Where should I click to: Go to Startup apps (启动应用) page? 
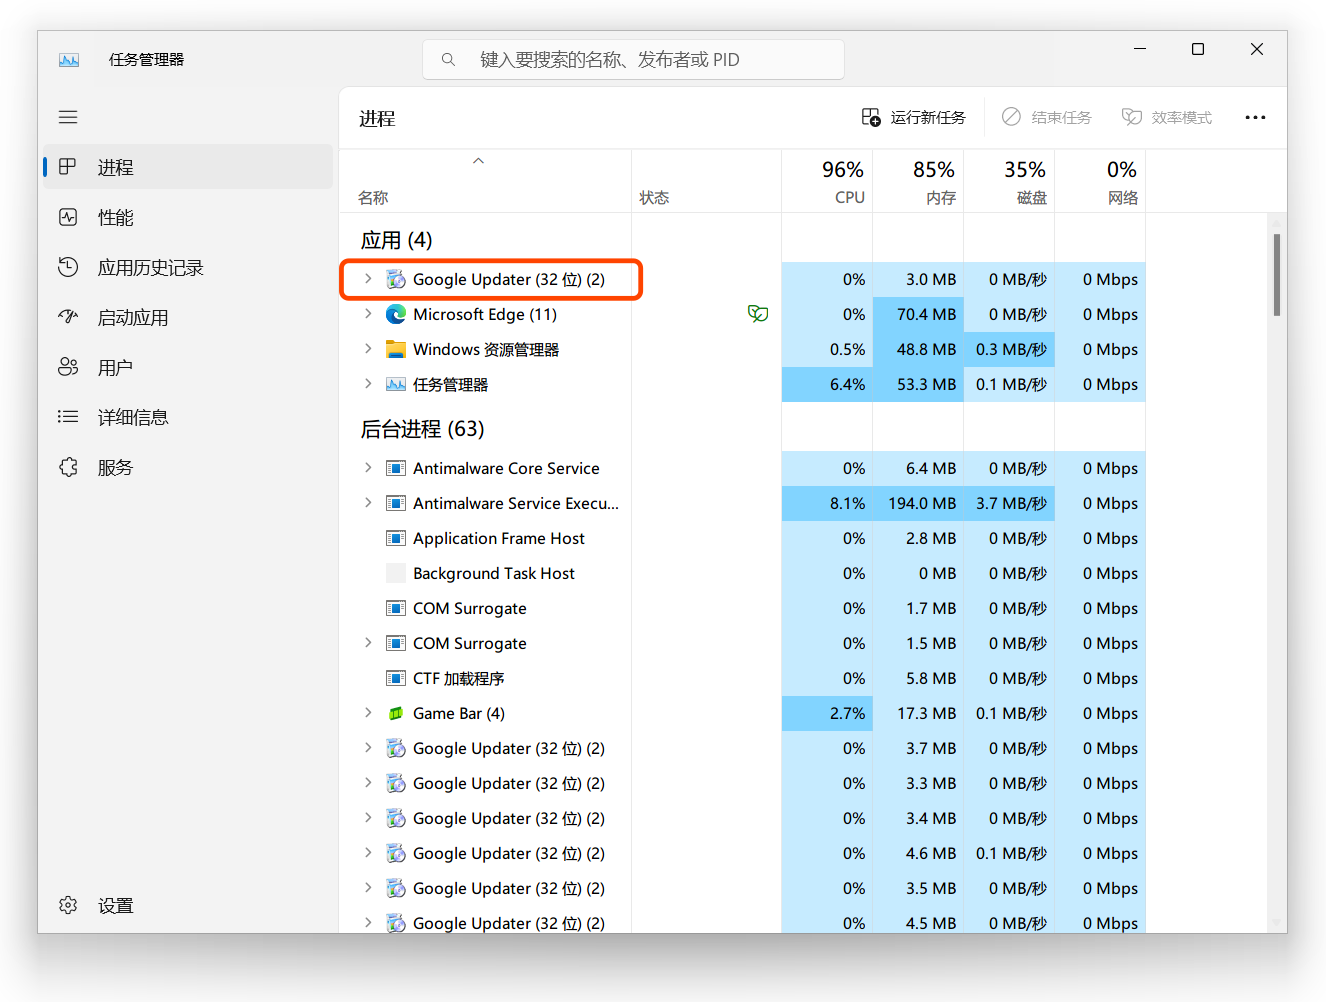click(x=188, y=317)
